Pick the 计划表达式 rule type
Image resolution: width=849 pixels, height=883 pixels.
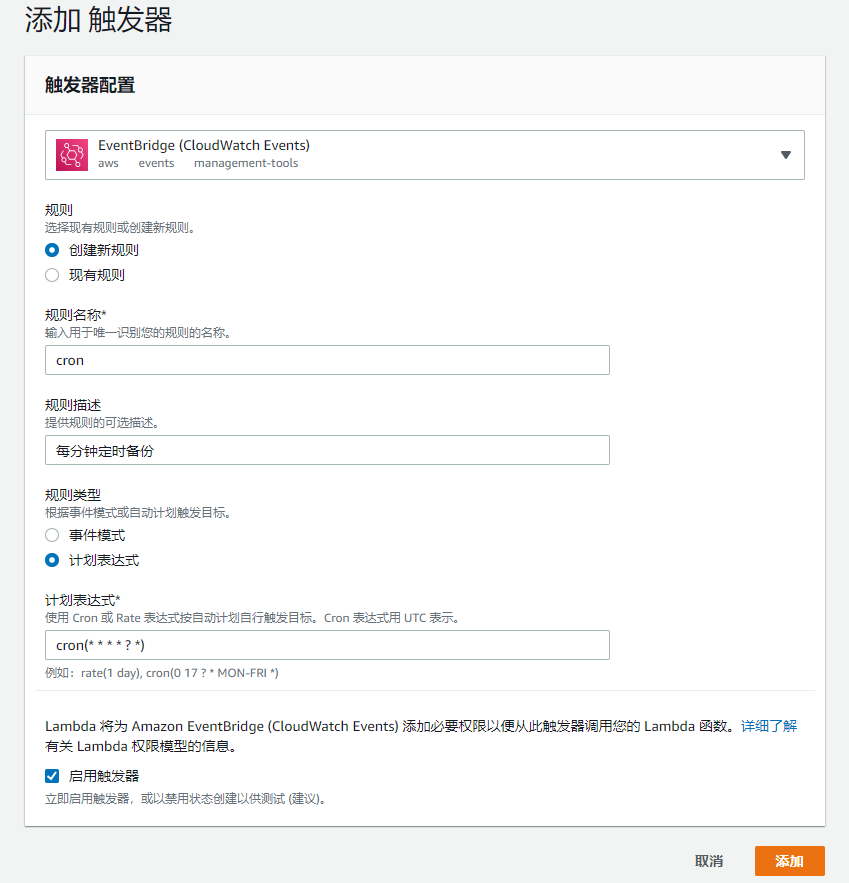pyautogui.click(x=52, y=560)
